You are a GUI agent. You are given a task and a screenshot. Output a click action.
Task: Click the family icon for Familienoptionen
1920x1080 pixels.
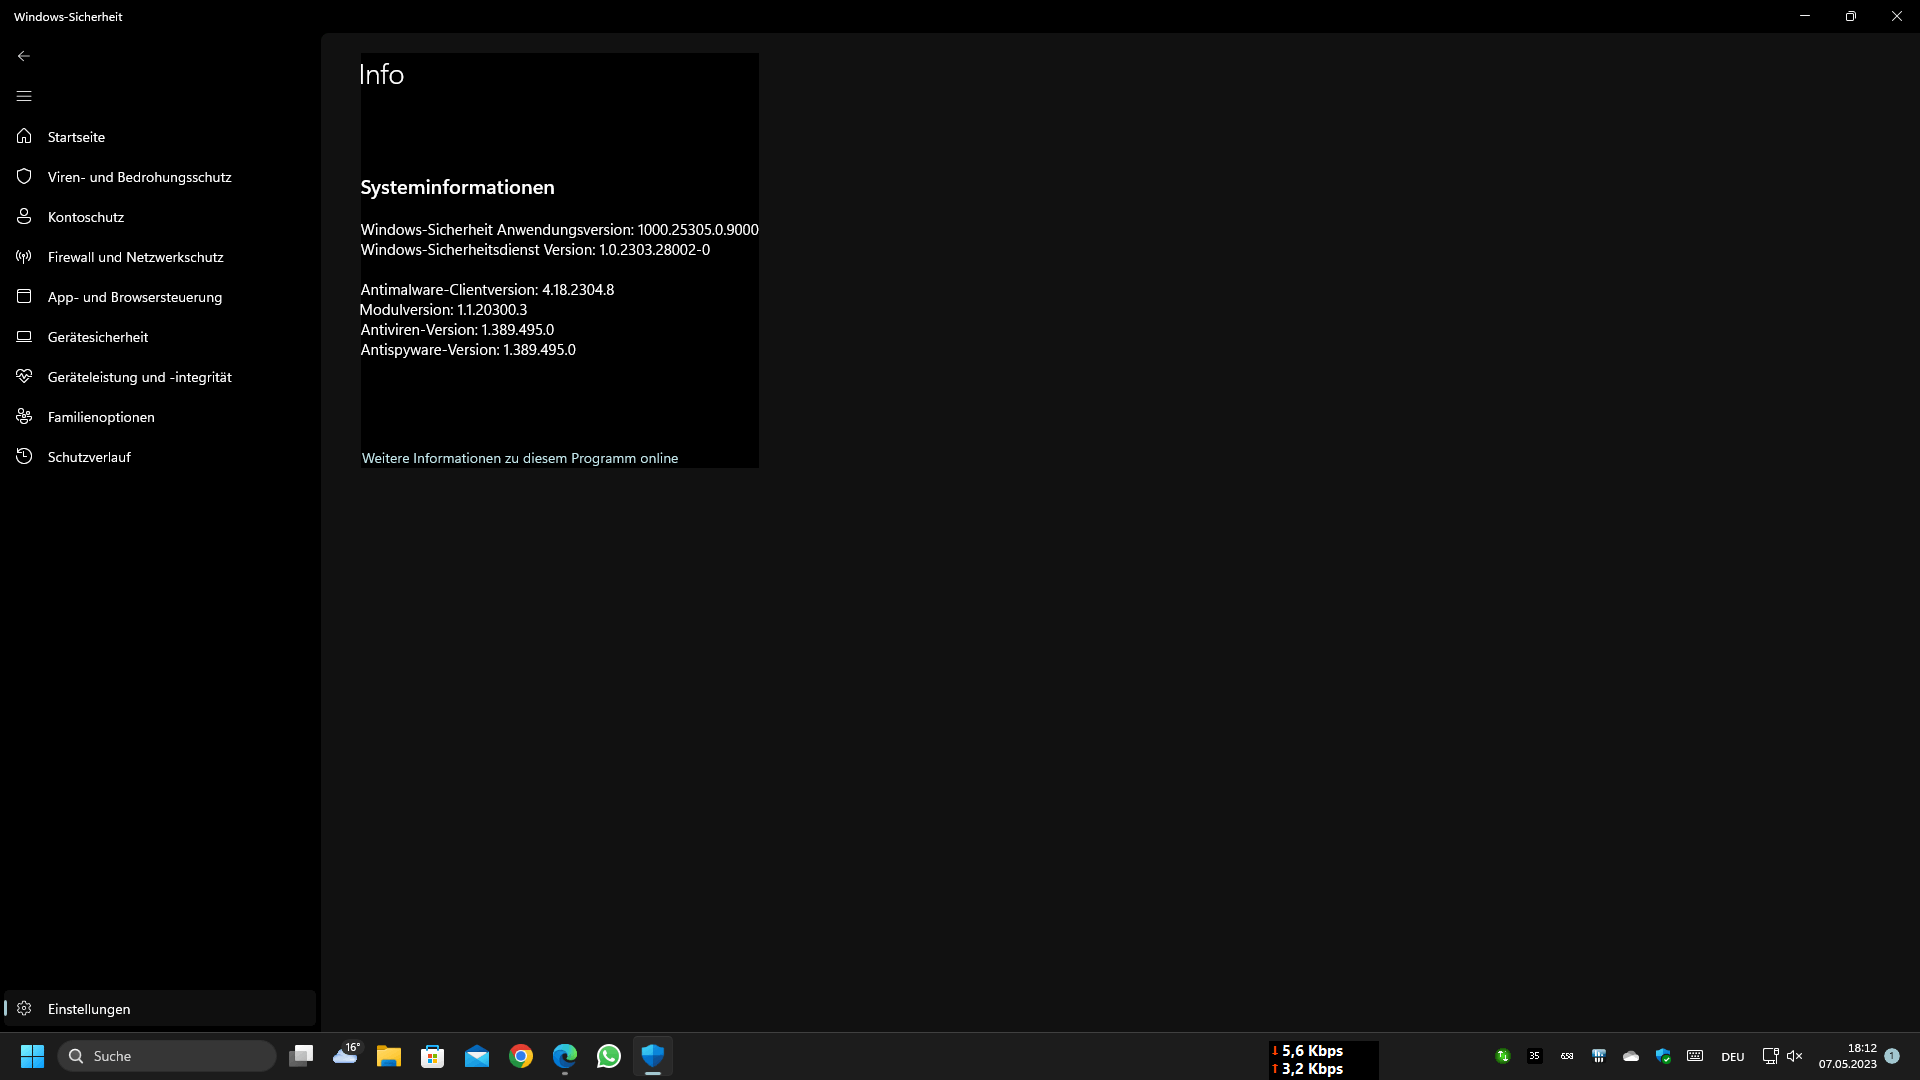pyautogui.click(x=24, y=416)
